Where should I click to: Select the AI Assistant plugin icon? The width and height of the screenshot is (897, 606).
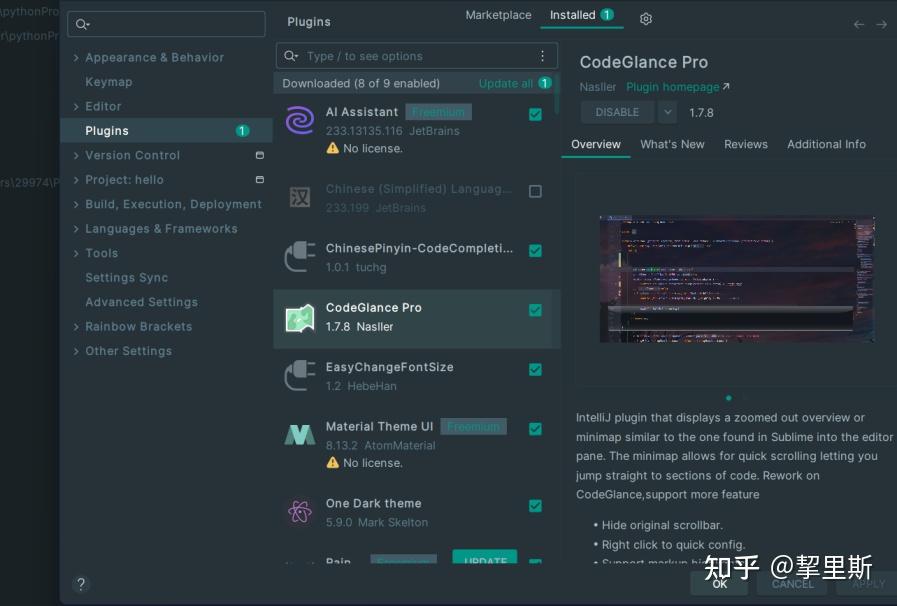(300, 120)
